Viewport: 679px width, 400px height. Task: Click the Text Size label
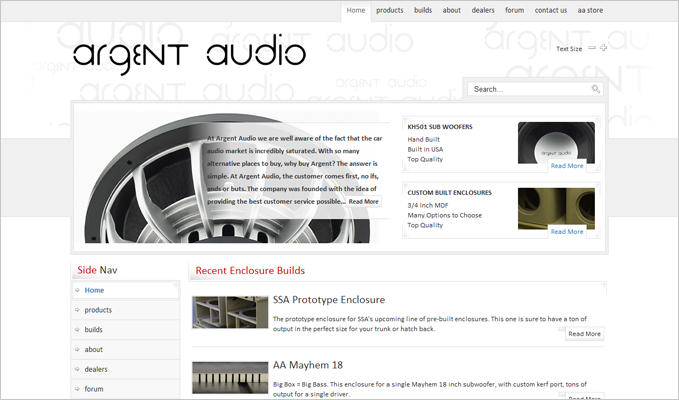click(569, 48)
